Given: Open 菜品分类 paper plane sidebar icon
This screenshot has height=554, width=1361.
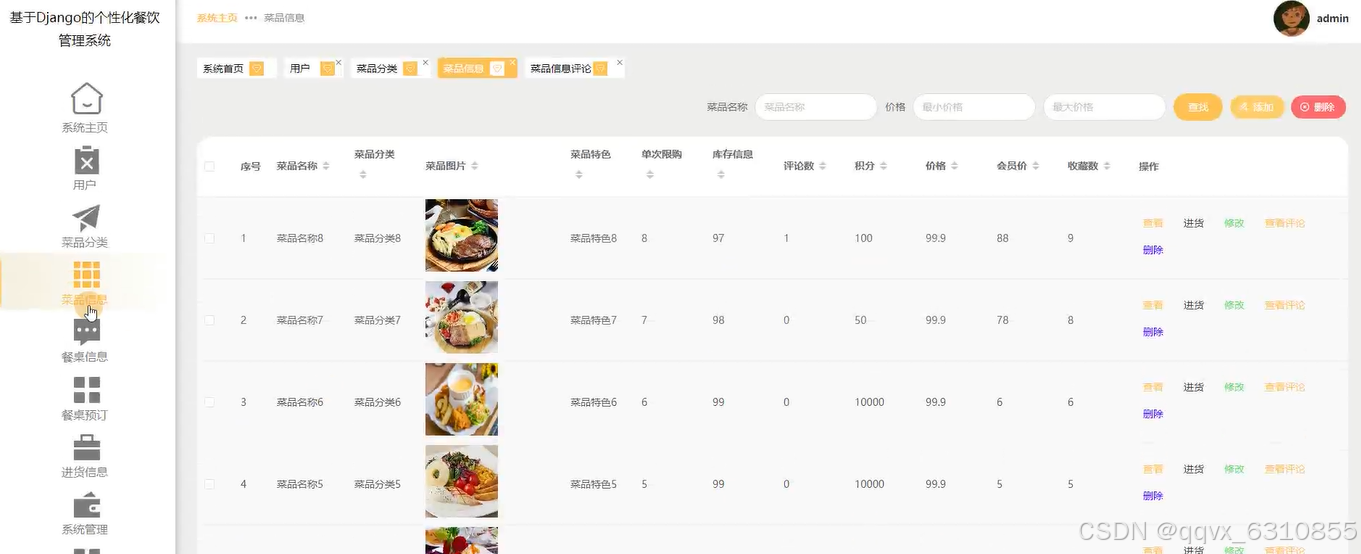Looking at the screenshot, I should click(x=87, y=218).
